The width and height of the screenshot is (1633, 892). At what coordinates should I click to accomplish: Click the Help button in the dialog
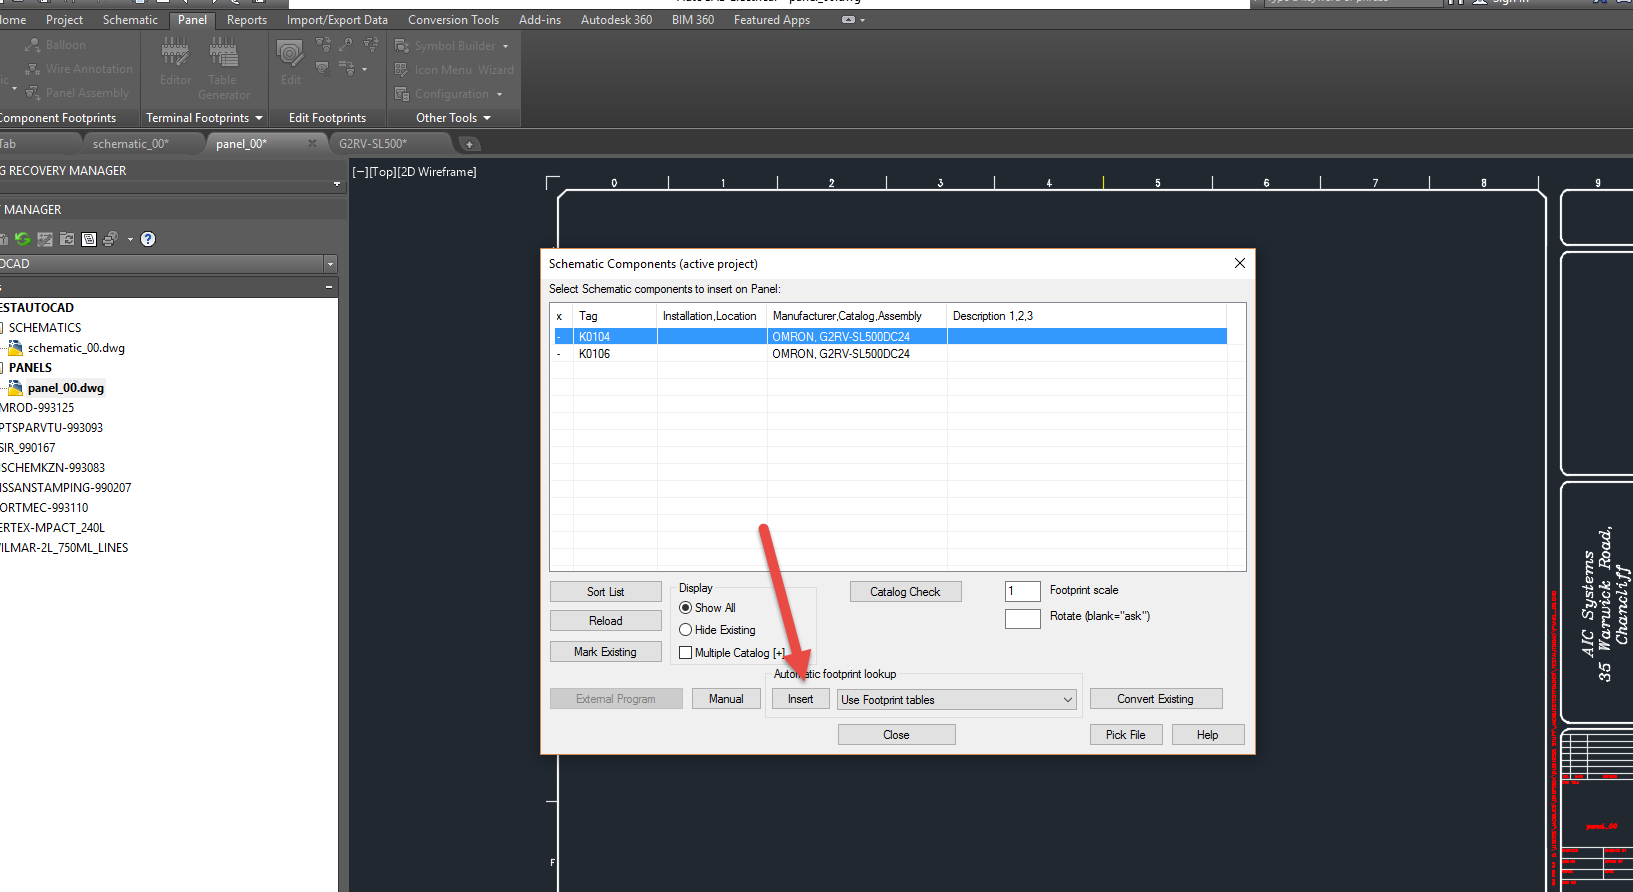pyautogui.click(x=1207, y=735)
